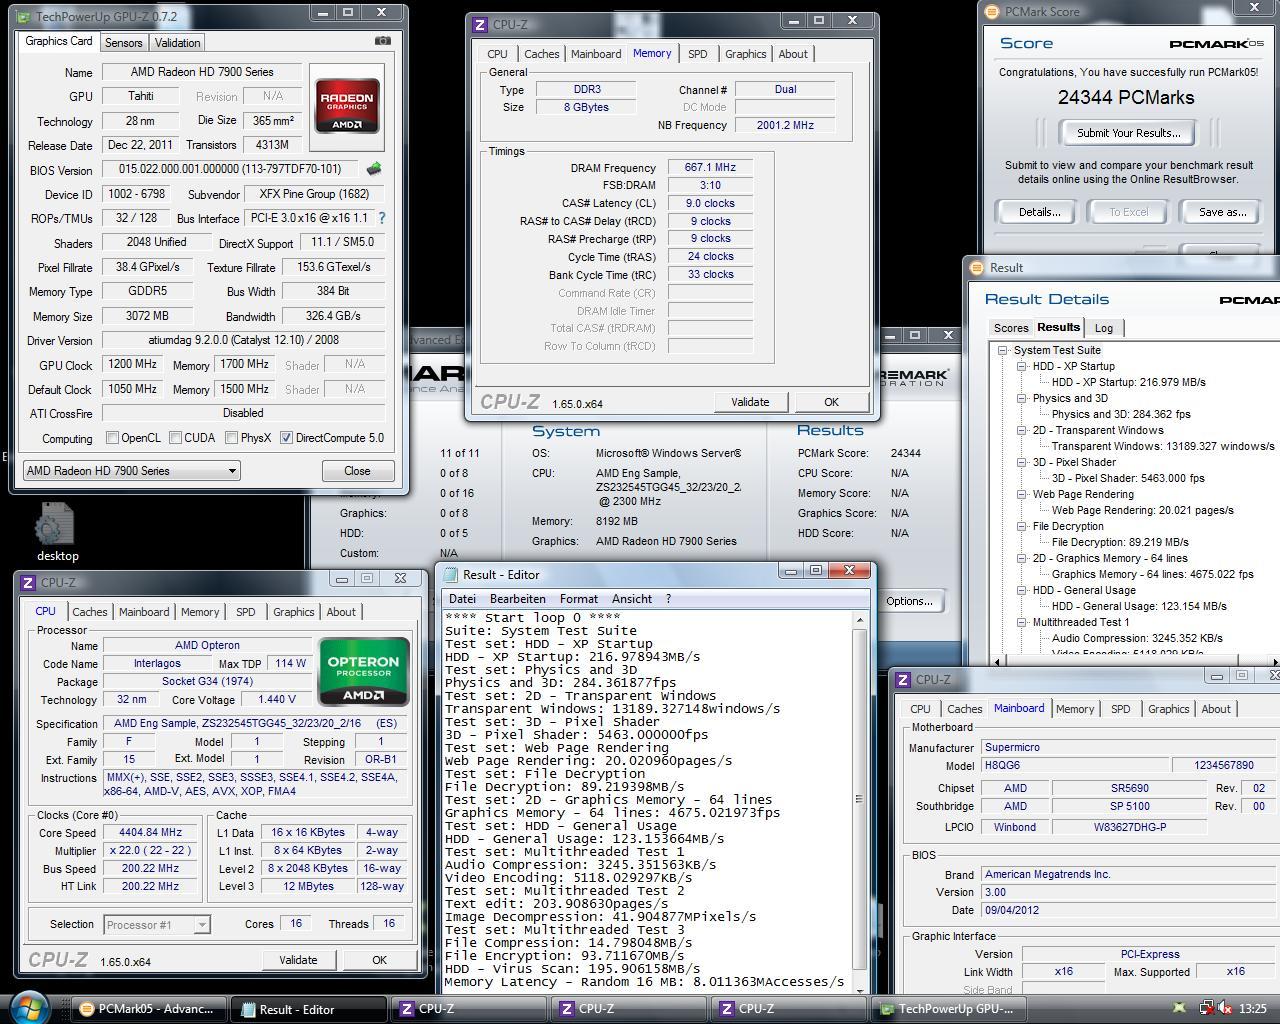
Task: Open the Datei menu in Result - Editor
Action: pyautogui.click(x=462, y=599)
